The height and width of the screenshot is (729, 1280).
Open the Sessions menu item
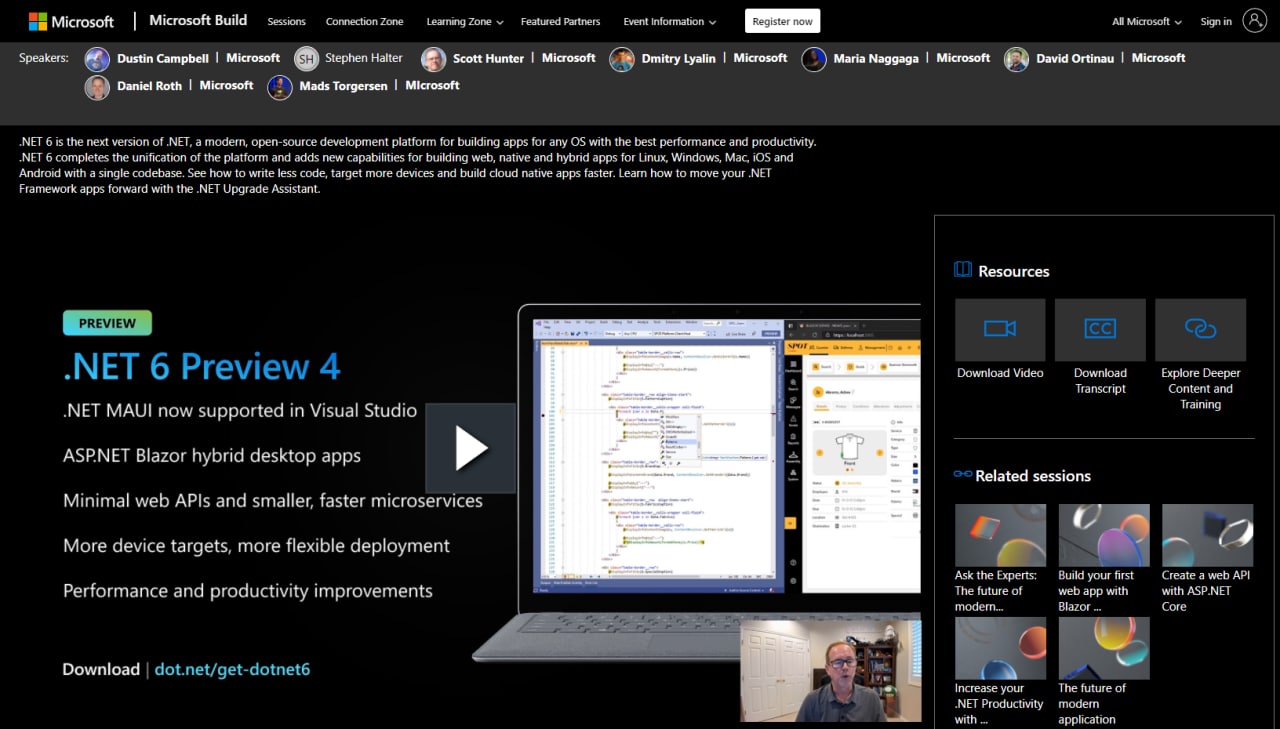(x=286, y=21)
